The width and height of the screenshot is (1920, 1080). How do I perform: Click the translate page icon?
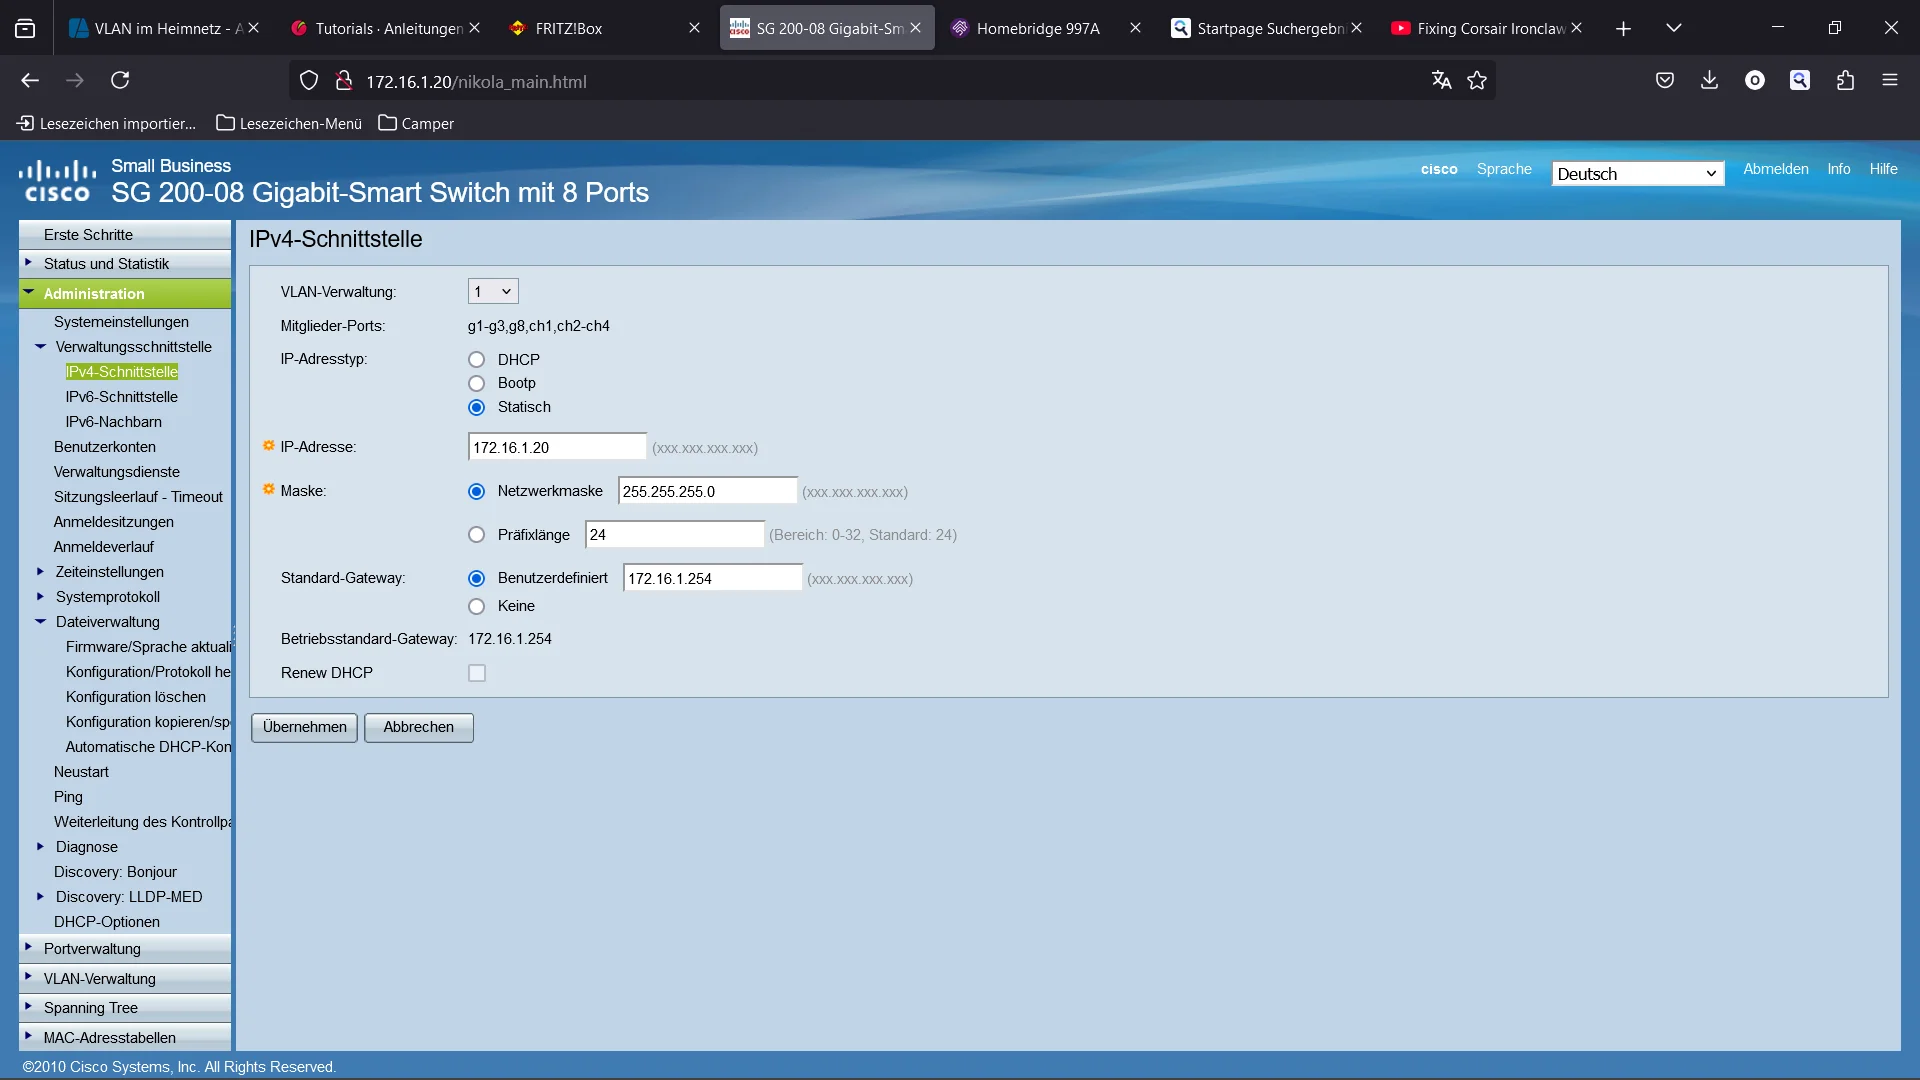coord(1441,81)
